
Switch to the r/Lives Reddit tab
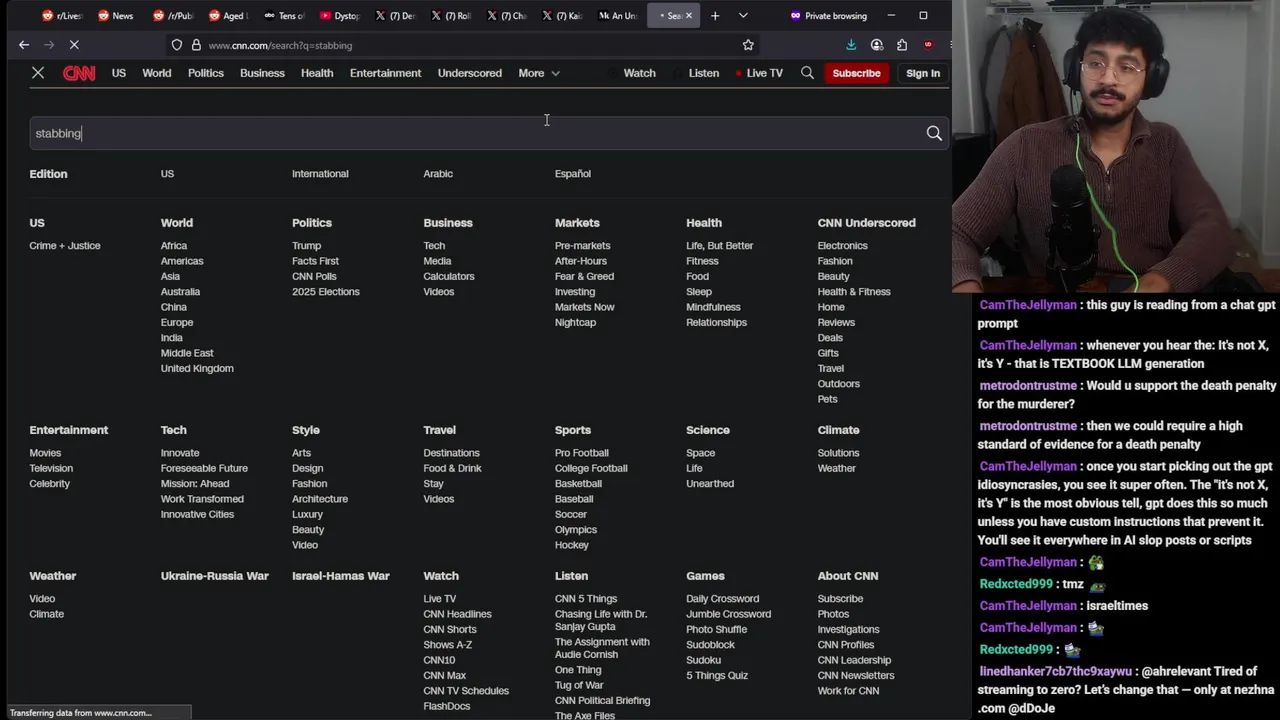click(61, 16)
